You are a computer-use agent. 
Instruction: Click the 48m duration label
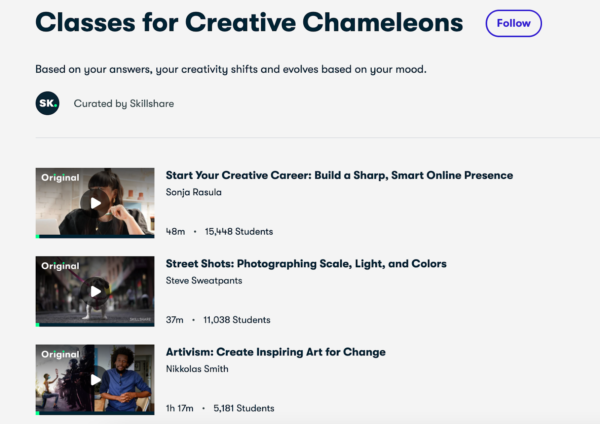click(x=175, y=232)
